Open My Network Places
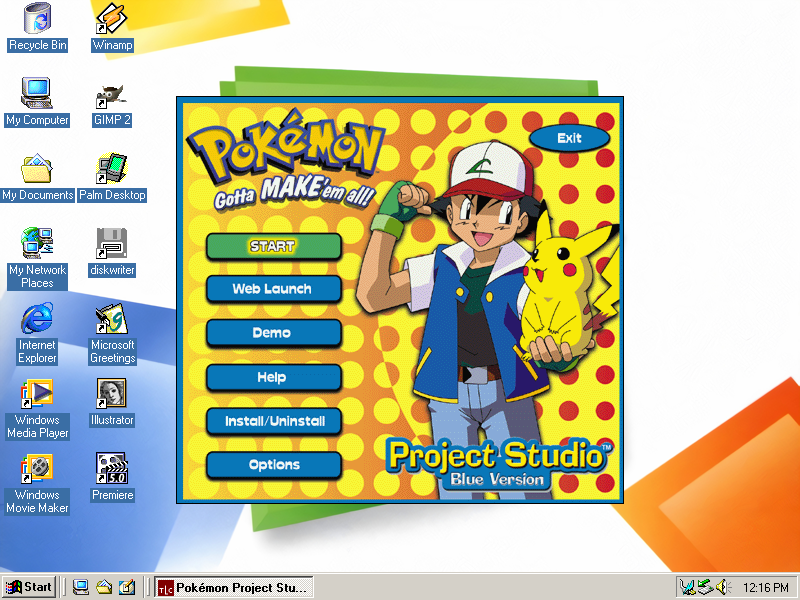 tap(37, 245)
